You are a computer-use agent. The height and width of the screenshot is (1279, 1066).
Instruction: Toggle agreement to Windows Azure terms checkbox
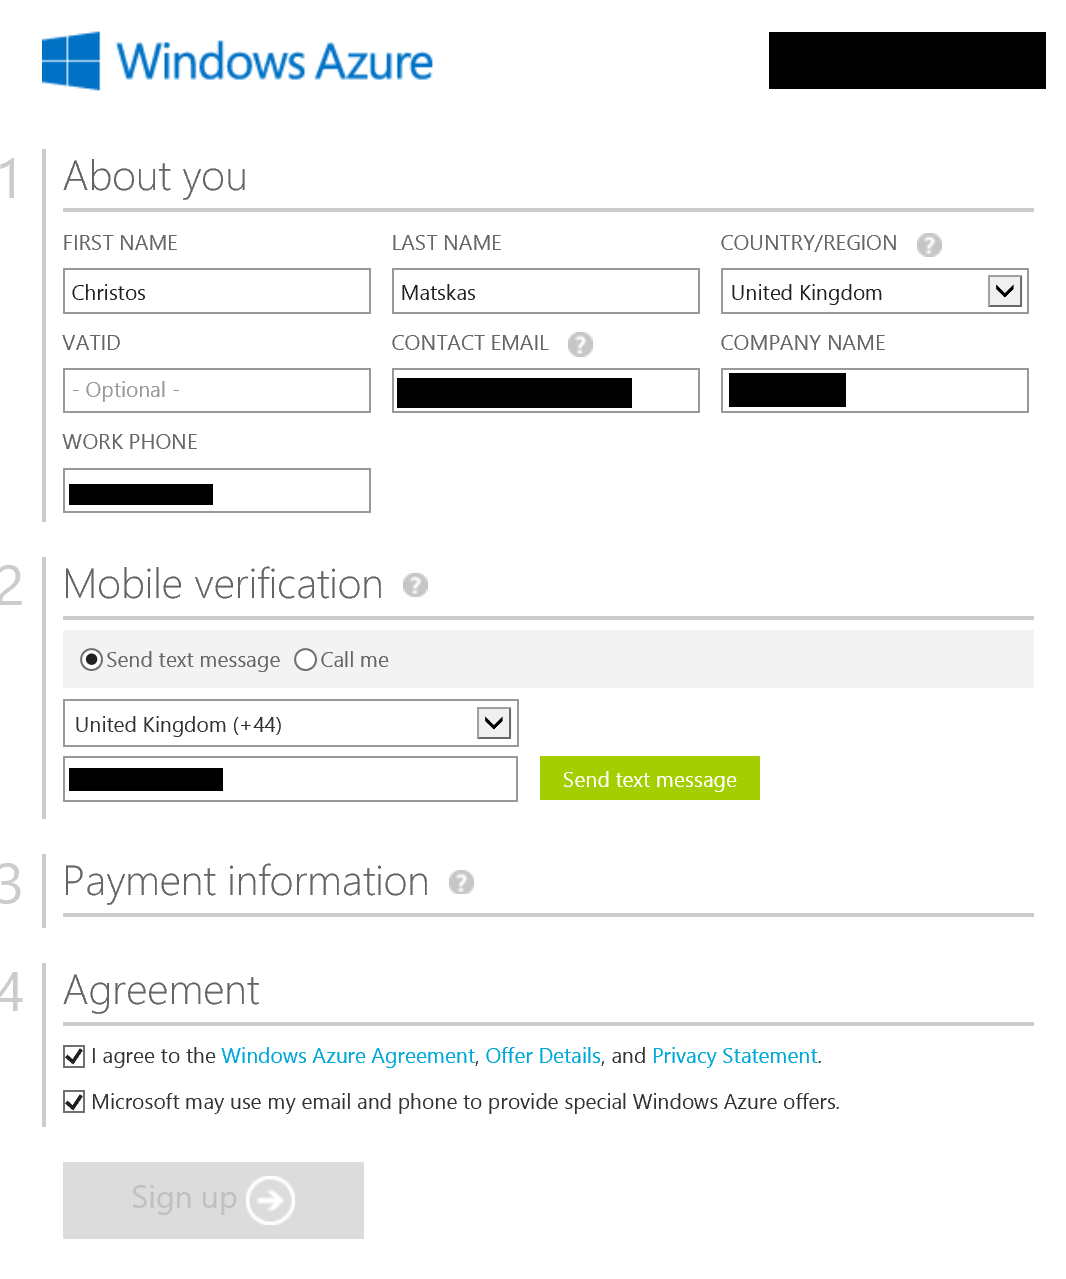click(x=74, y=1056)
